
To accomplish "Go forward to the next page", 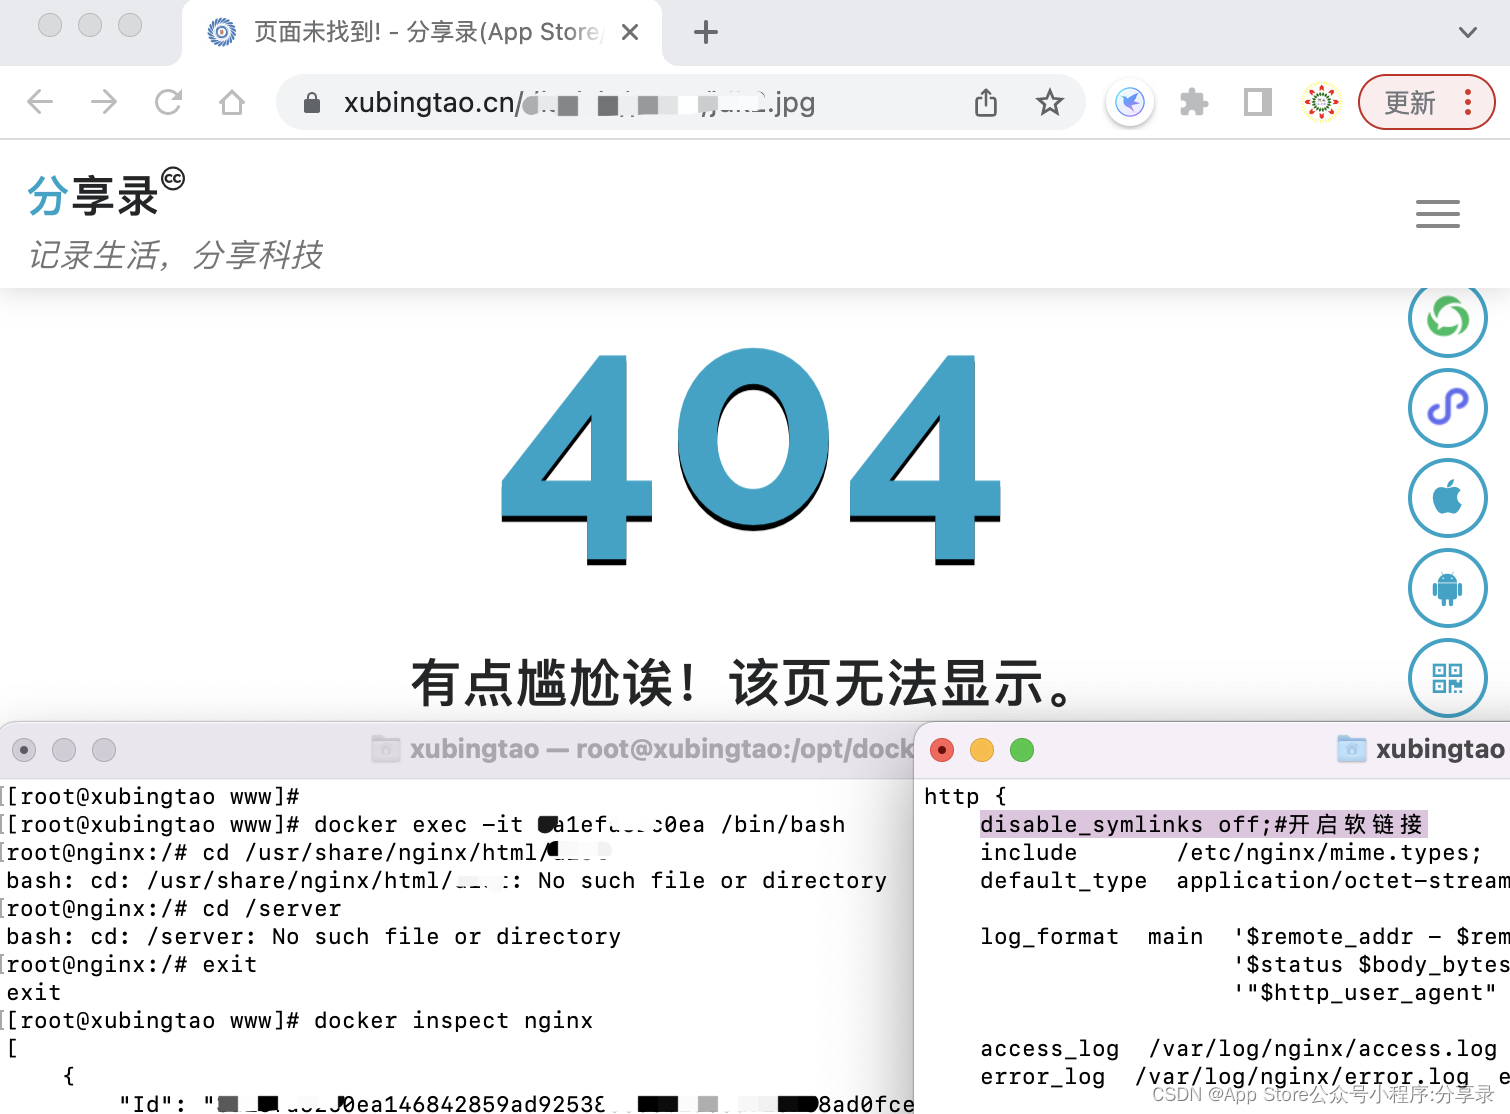I will (104, 102).
